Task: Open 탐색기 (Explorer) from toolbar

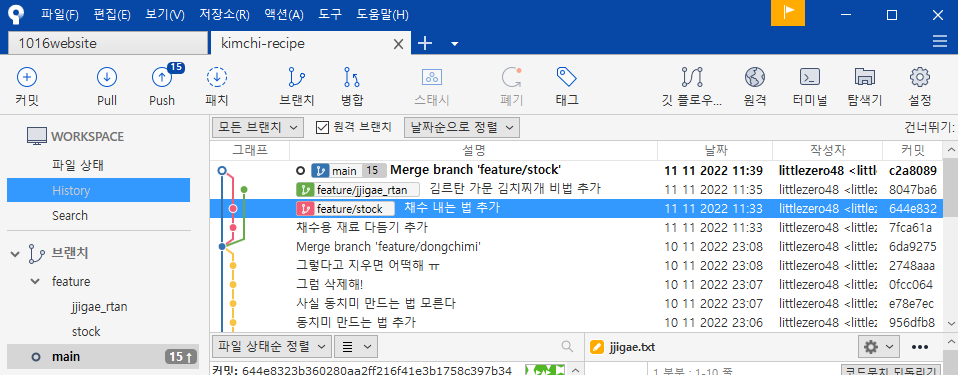Action: pos(865,78)
